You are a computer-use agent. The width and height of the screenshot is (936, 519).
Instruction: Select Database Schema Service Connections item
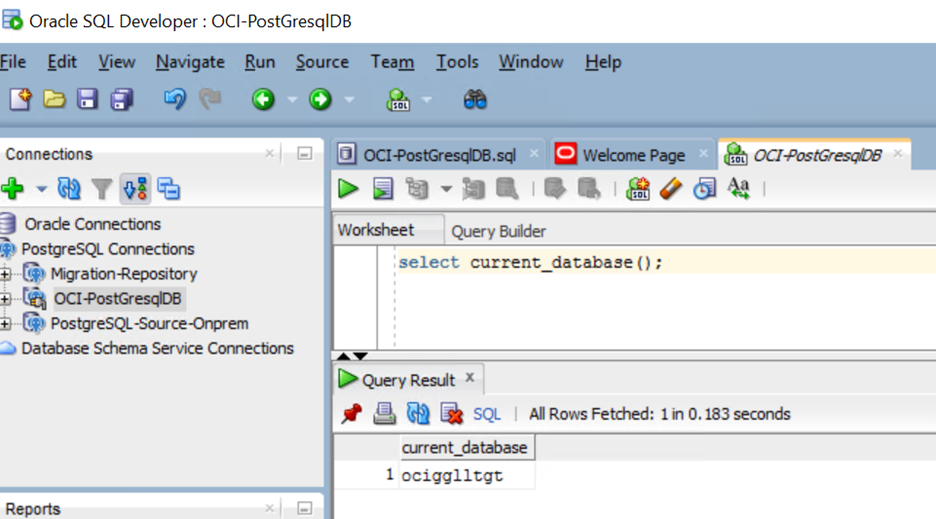pos(158,348)
